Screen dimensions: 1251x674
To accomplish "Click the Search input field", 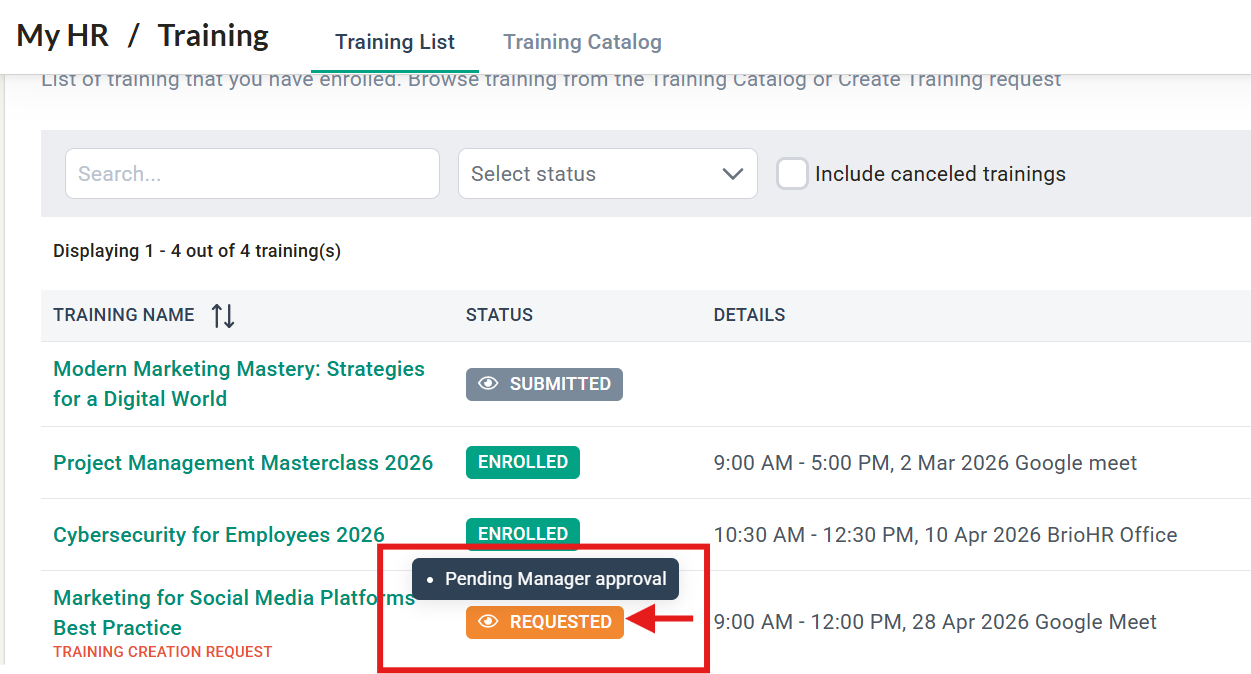I will (x=252, y=174).
